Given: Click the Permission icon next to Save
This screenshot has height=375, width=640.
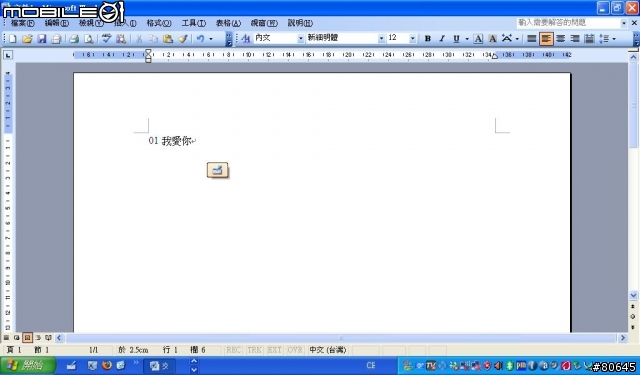Looking at the screenshot, I should click(56, 39).
